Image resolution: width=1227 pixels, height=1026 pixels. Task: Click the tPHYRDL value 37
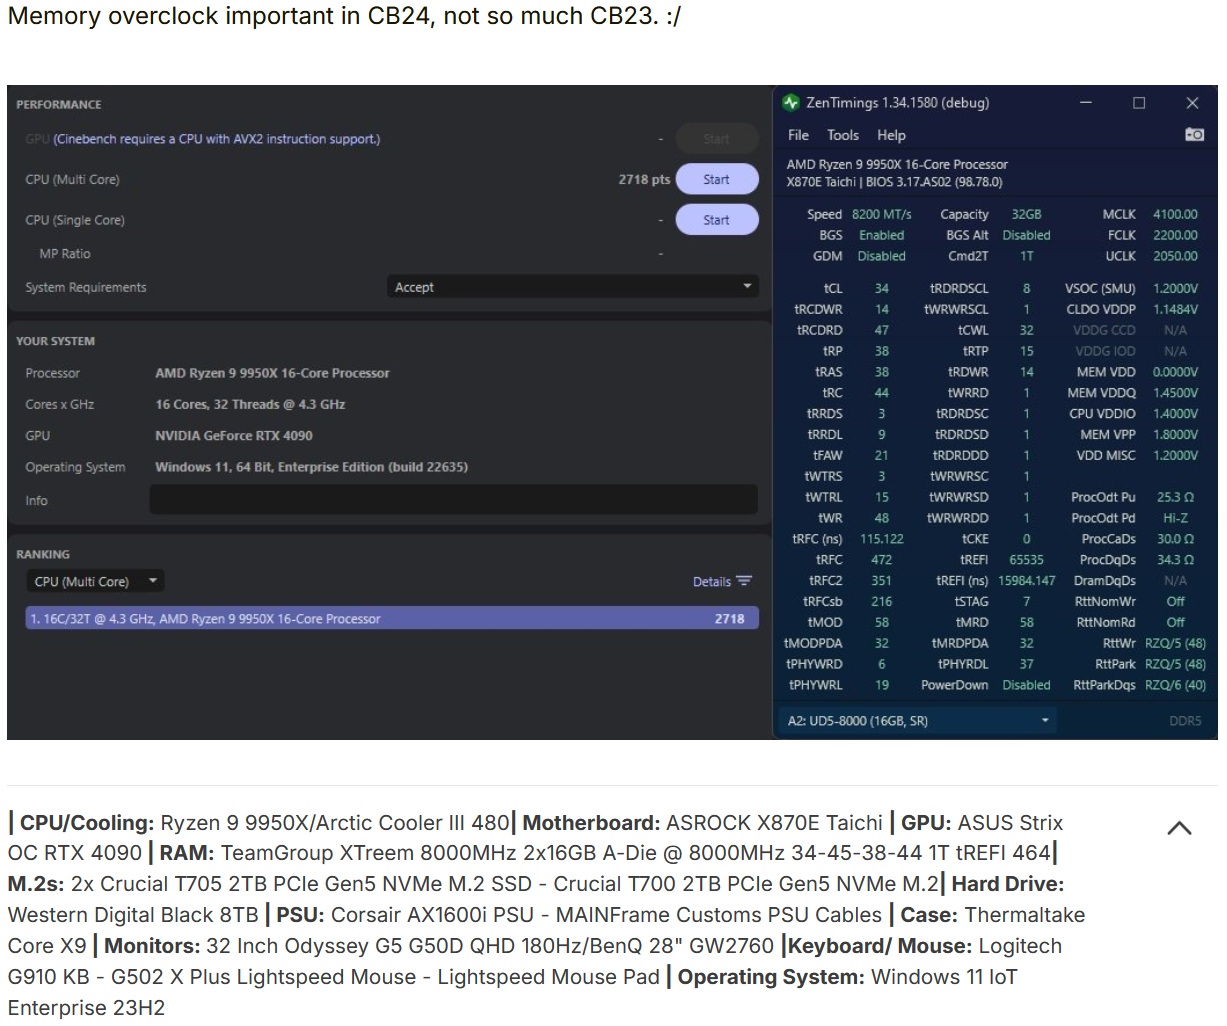(1026, 664)
